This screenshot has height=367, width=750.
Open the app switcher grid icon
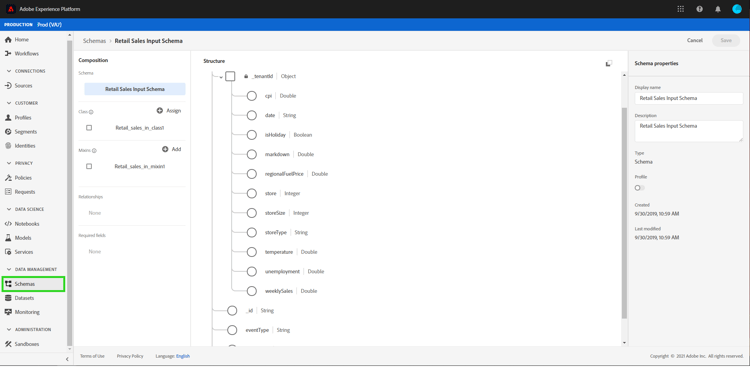(x=681, y=9)
